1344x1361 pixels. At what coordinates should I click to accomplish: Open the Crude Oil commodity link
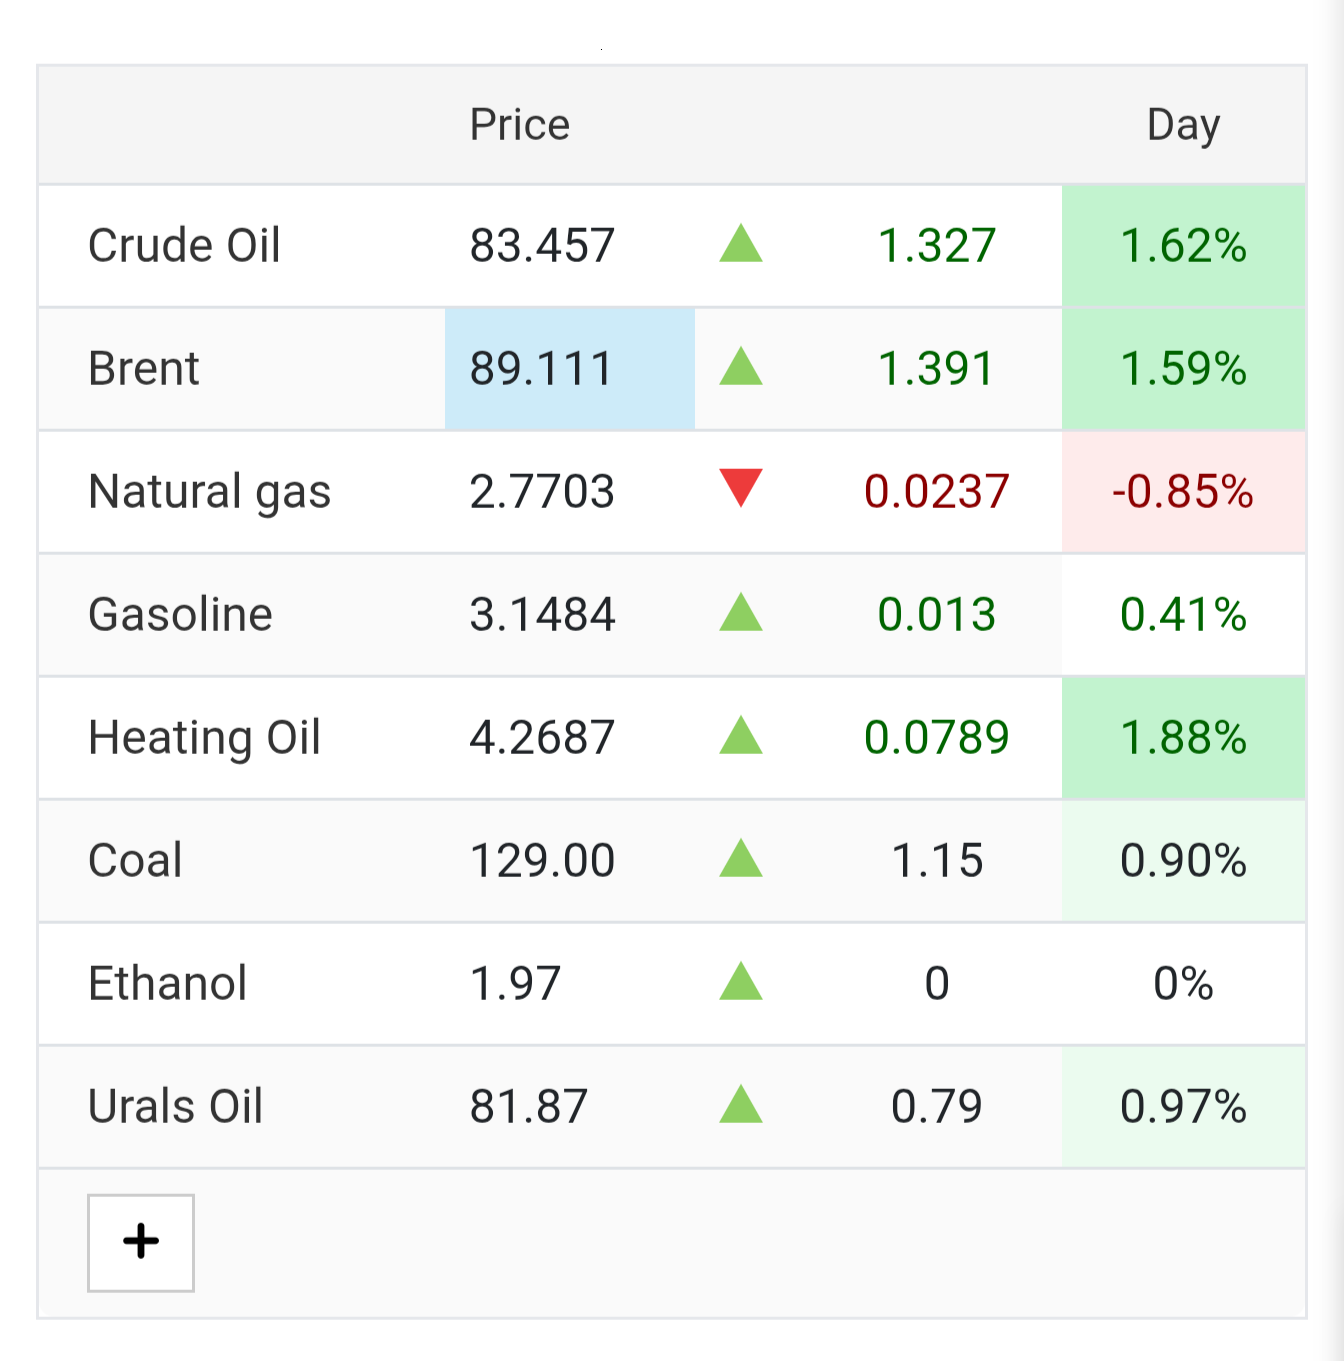pyautogui.click(x=184, y=245)
